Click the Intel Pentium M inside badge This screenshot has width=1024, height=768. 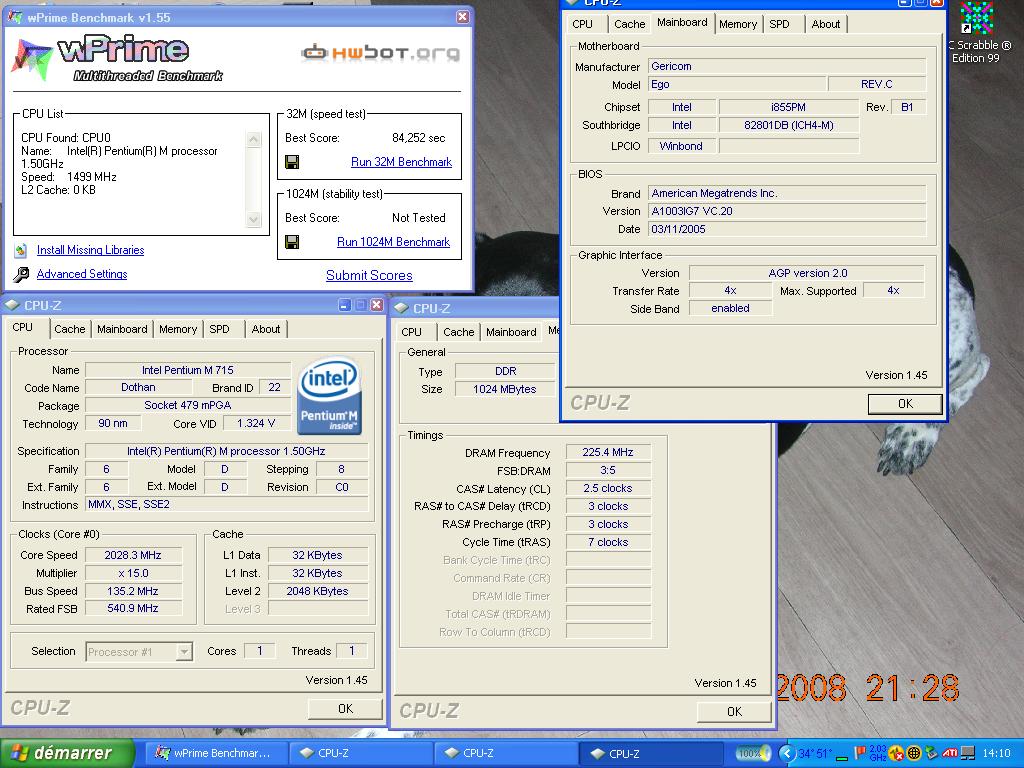[x=329, y=396]
